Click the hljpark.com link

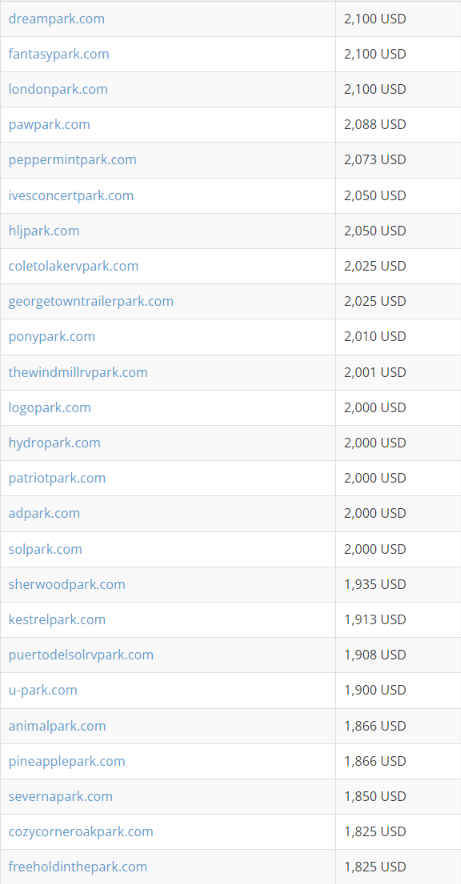(x=44, y=231)
